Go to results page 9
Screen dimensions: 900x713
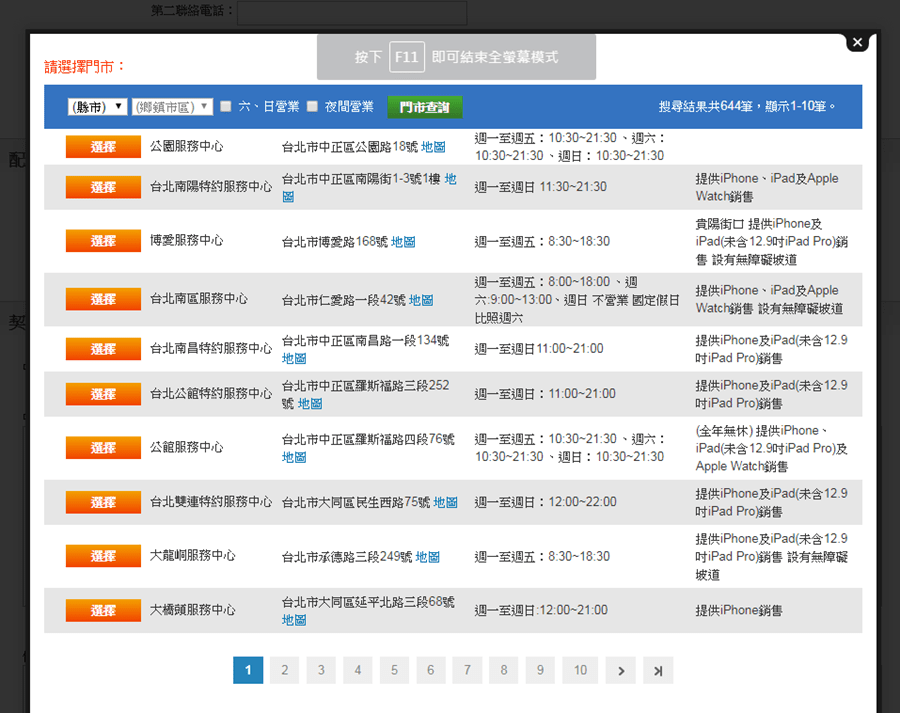click(540, 670)
